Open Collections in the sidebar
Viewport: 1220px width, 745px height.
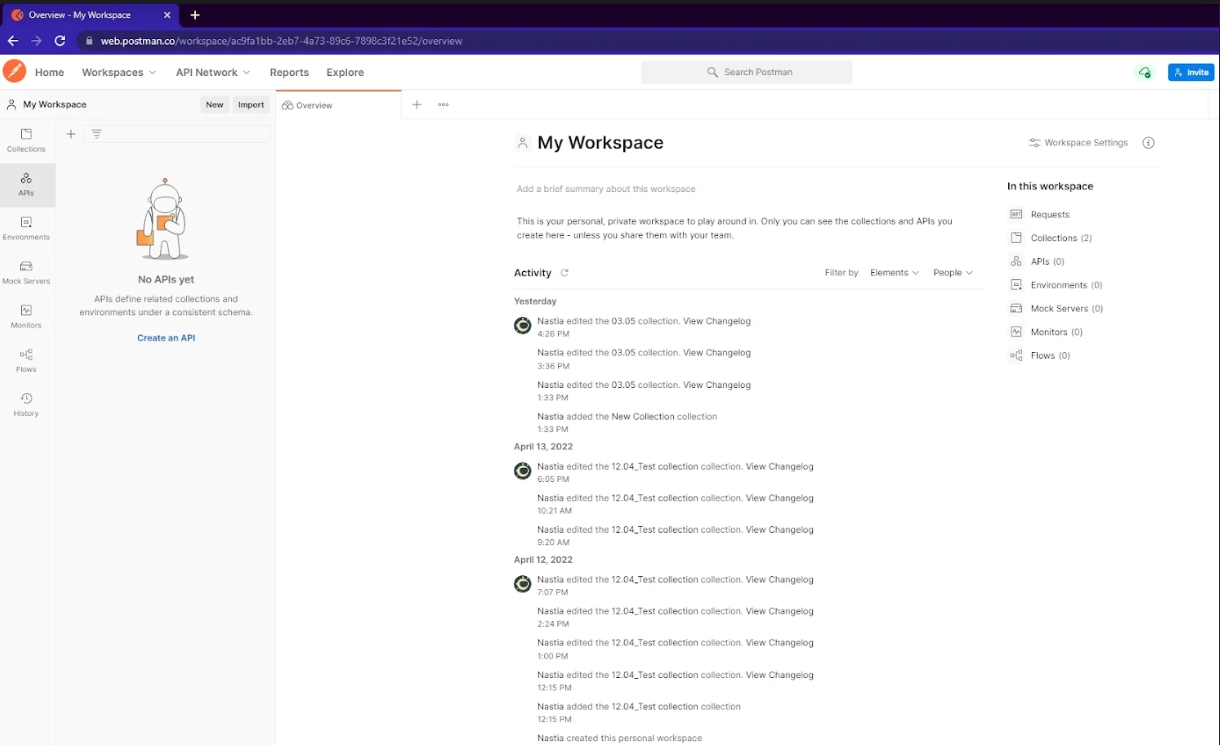(x=26, y=140)
